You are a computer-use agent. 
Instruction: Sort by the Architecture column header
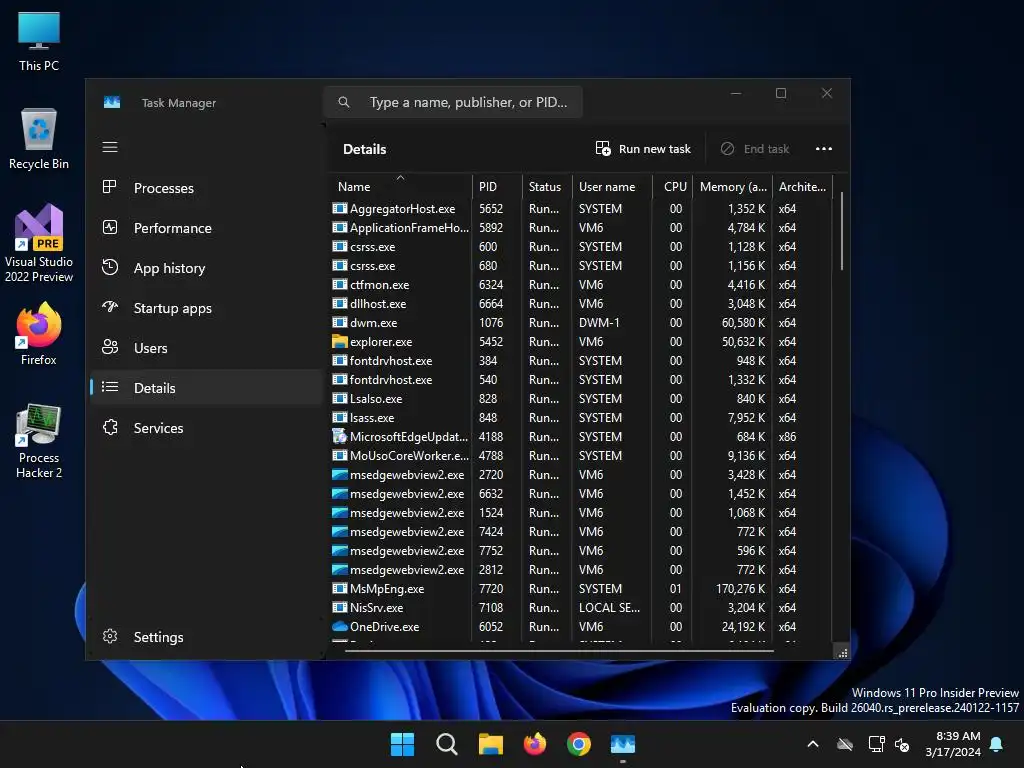(803, 186)
